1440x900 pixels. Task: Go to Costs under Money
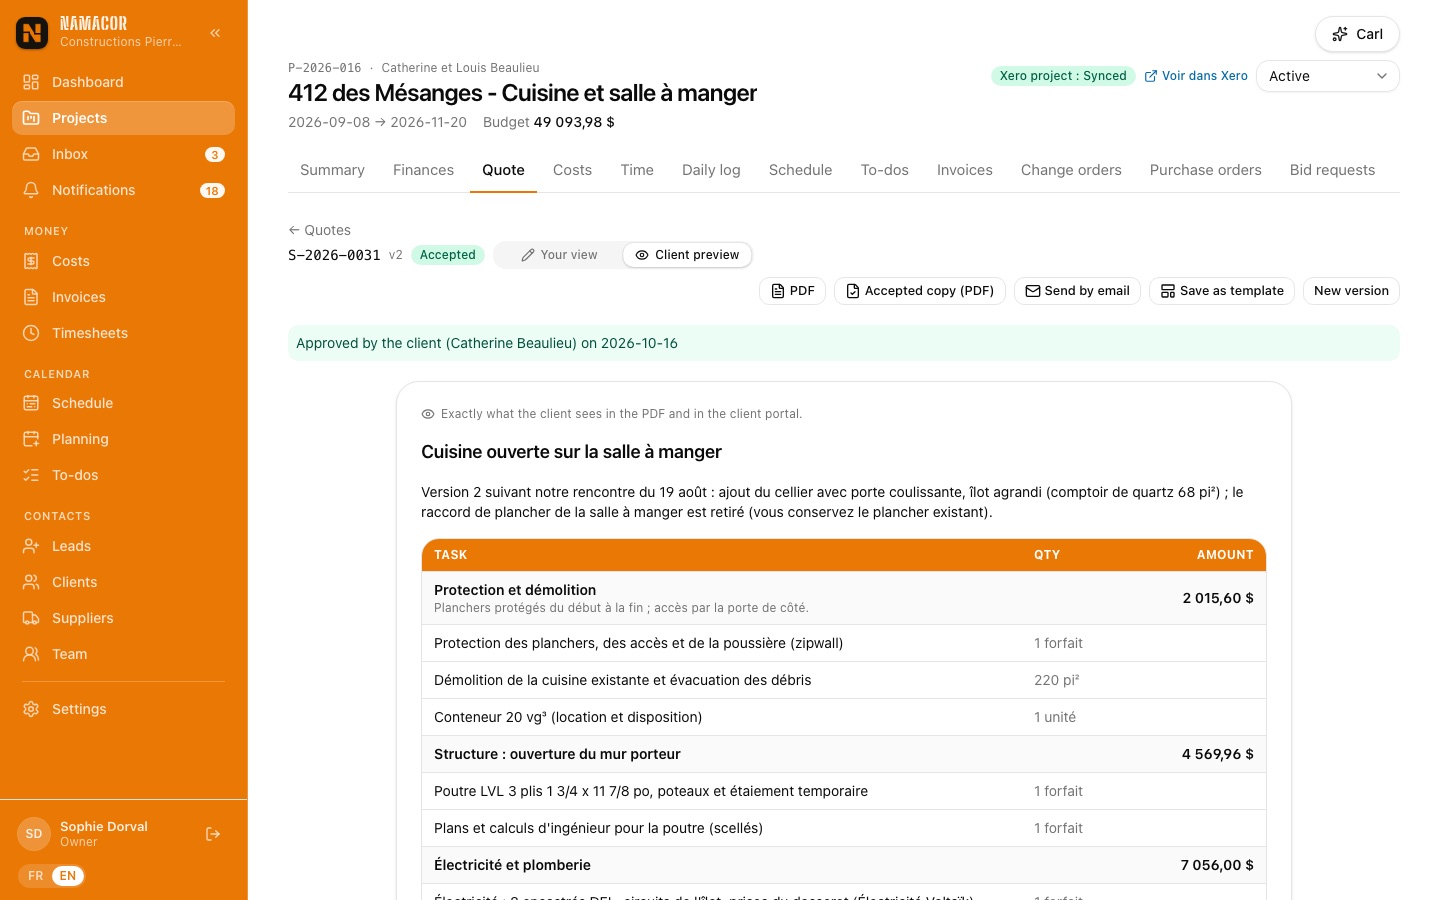point(123,261)
